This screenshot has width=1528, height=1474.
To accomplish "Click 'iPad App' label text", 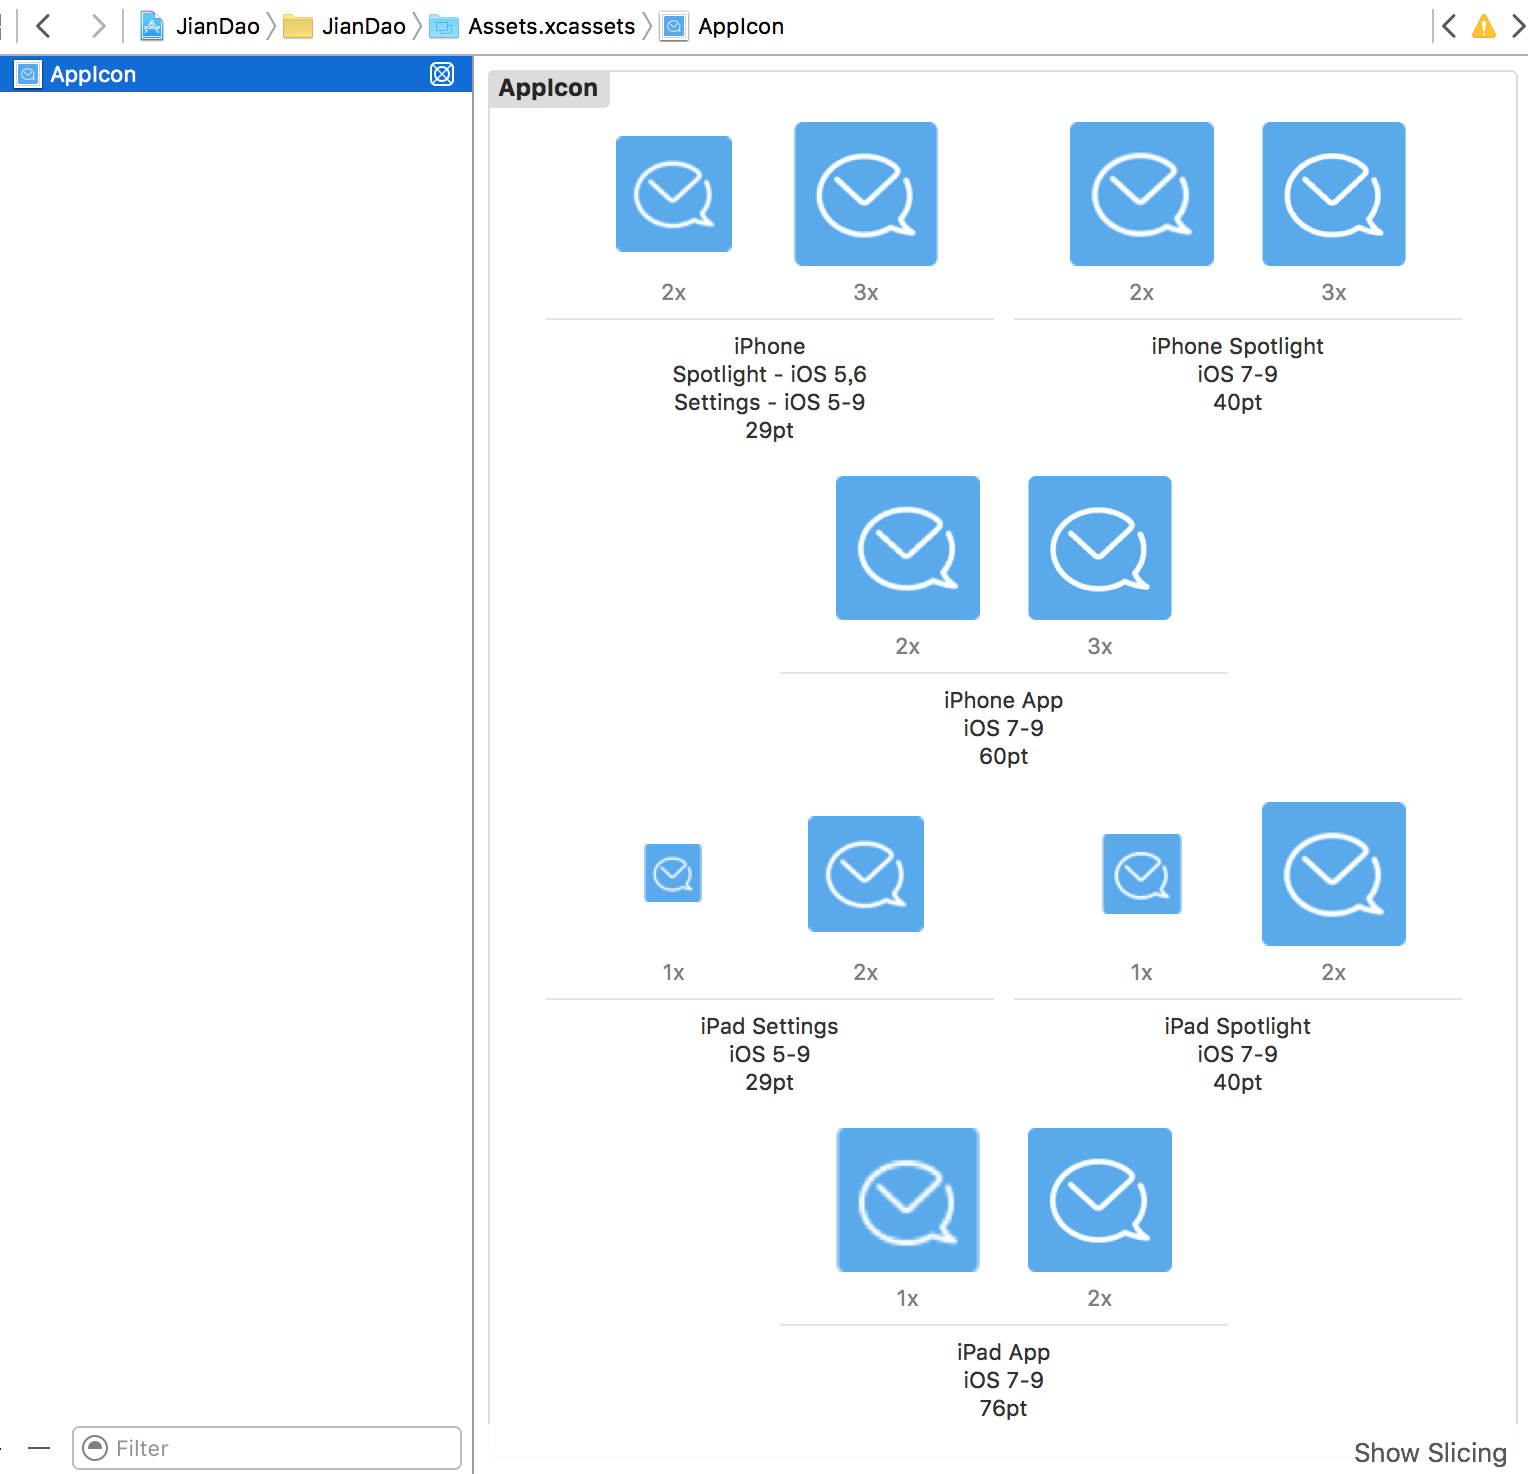I will 1003,1352.
